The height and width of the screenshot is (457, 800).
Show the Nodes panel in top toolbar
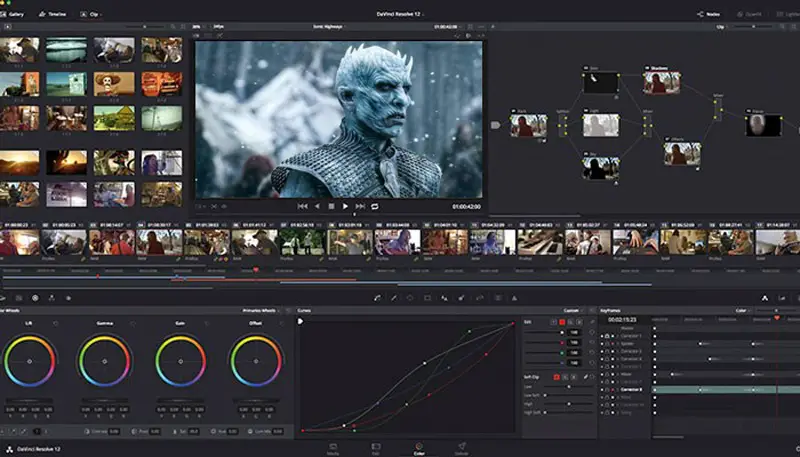coord(709,14)
